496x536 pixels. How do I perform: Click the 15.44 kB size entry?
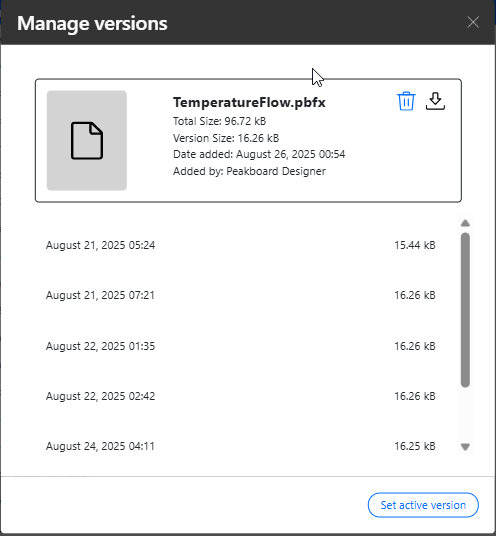click(415, 245)
